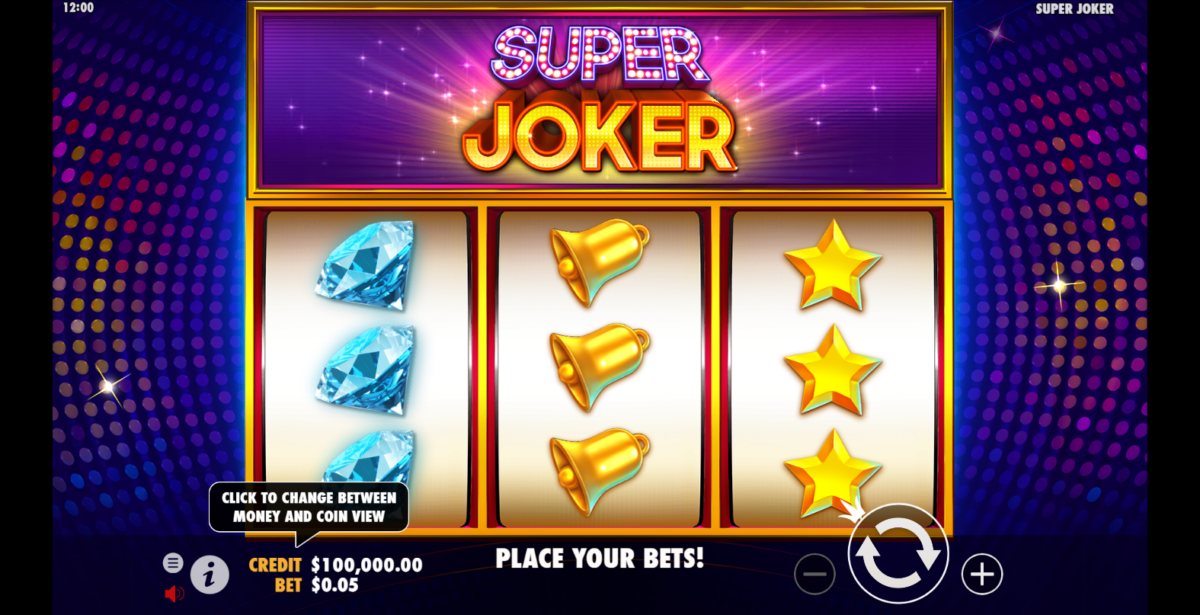Click the top star on the third reel
The width and height of the screenshot is (1200, 615).
coord(832,265)
